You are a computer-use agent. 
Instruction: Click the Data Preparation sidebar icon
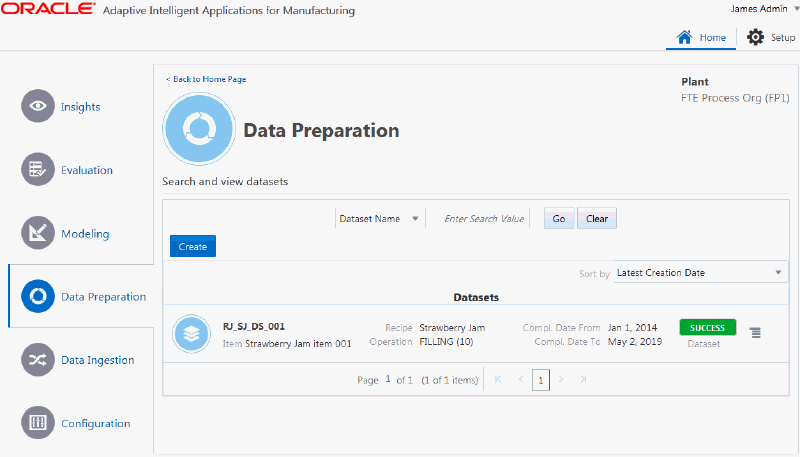38,296
